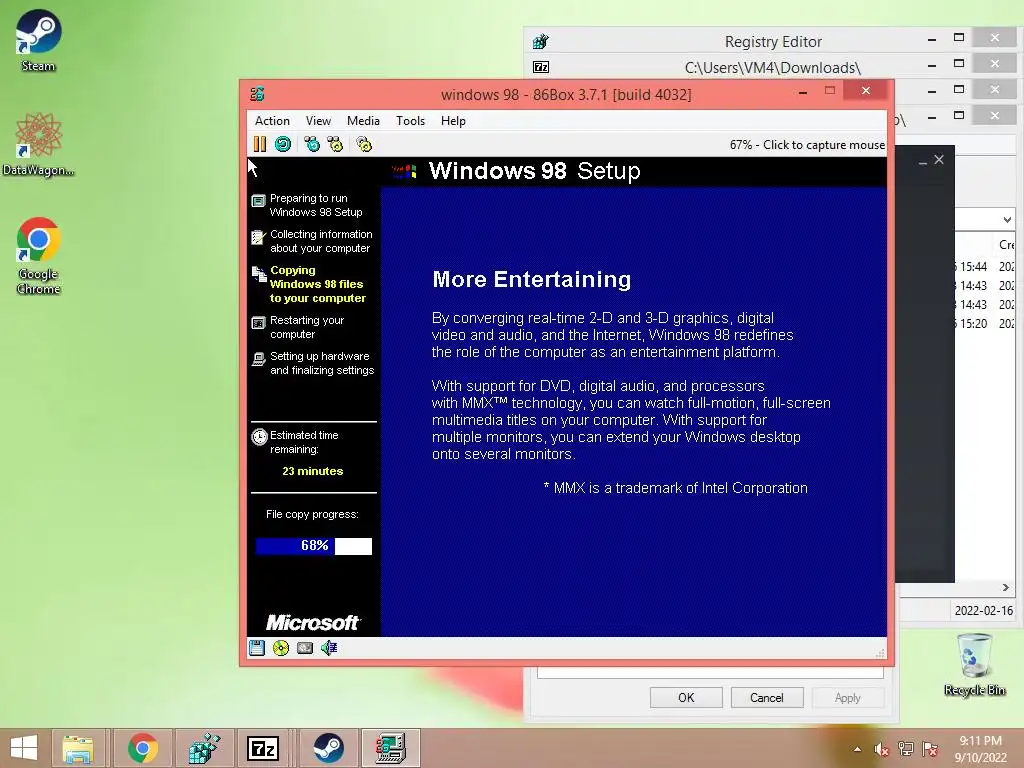Click Apply in the background dialog
The image size is (1024, 768).
click(x=848, y=697)
